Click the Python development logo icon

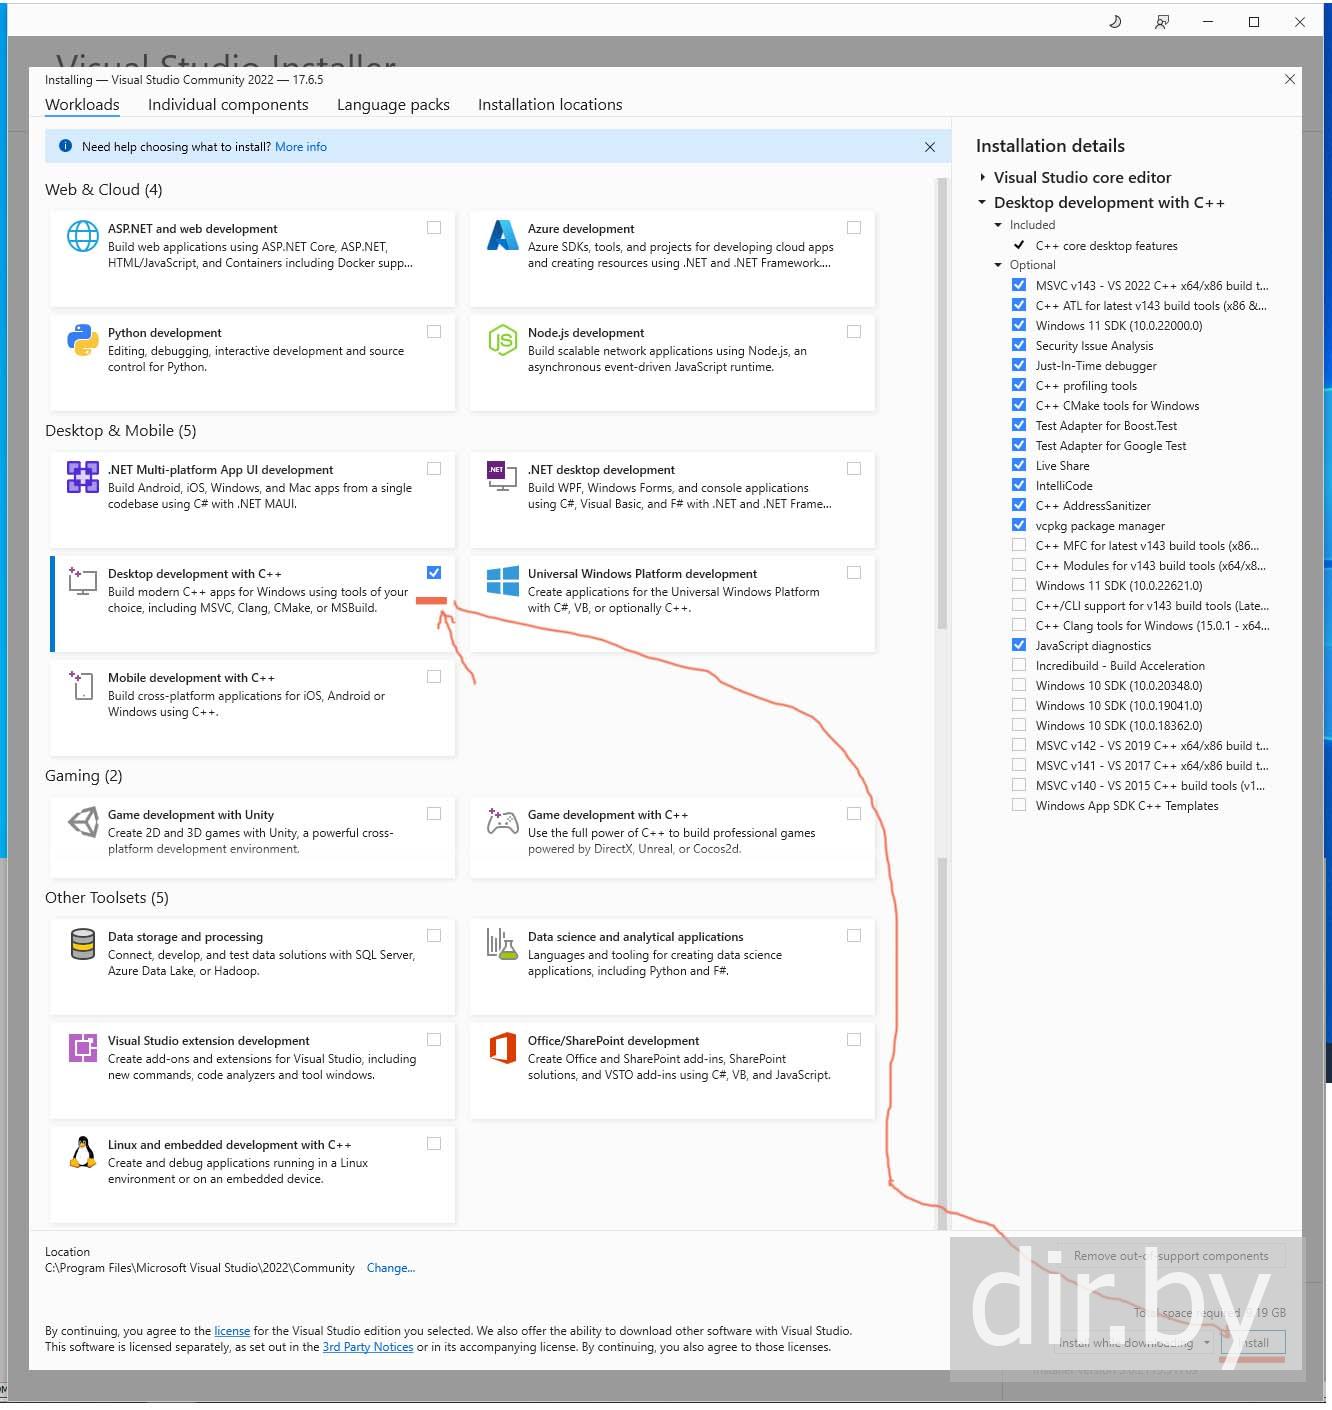pyautogui.click(x=83, y=340)
